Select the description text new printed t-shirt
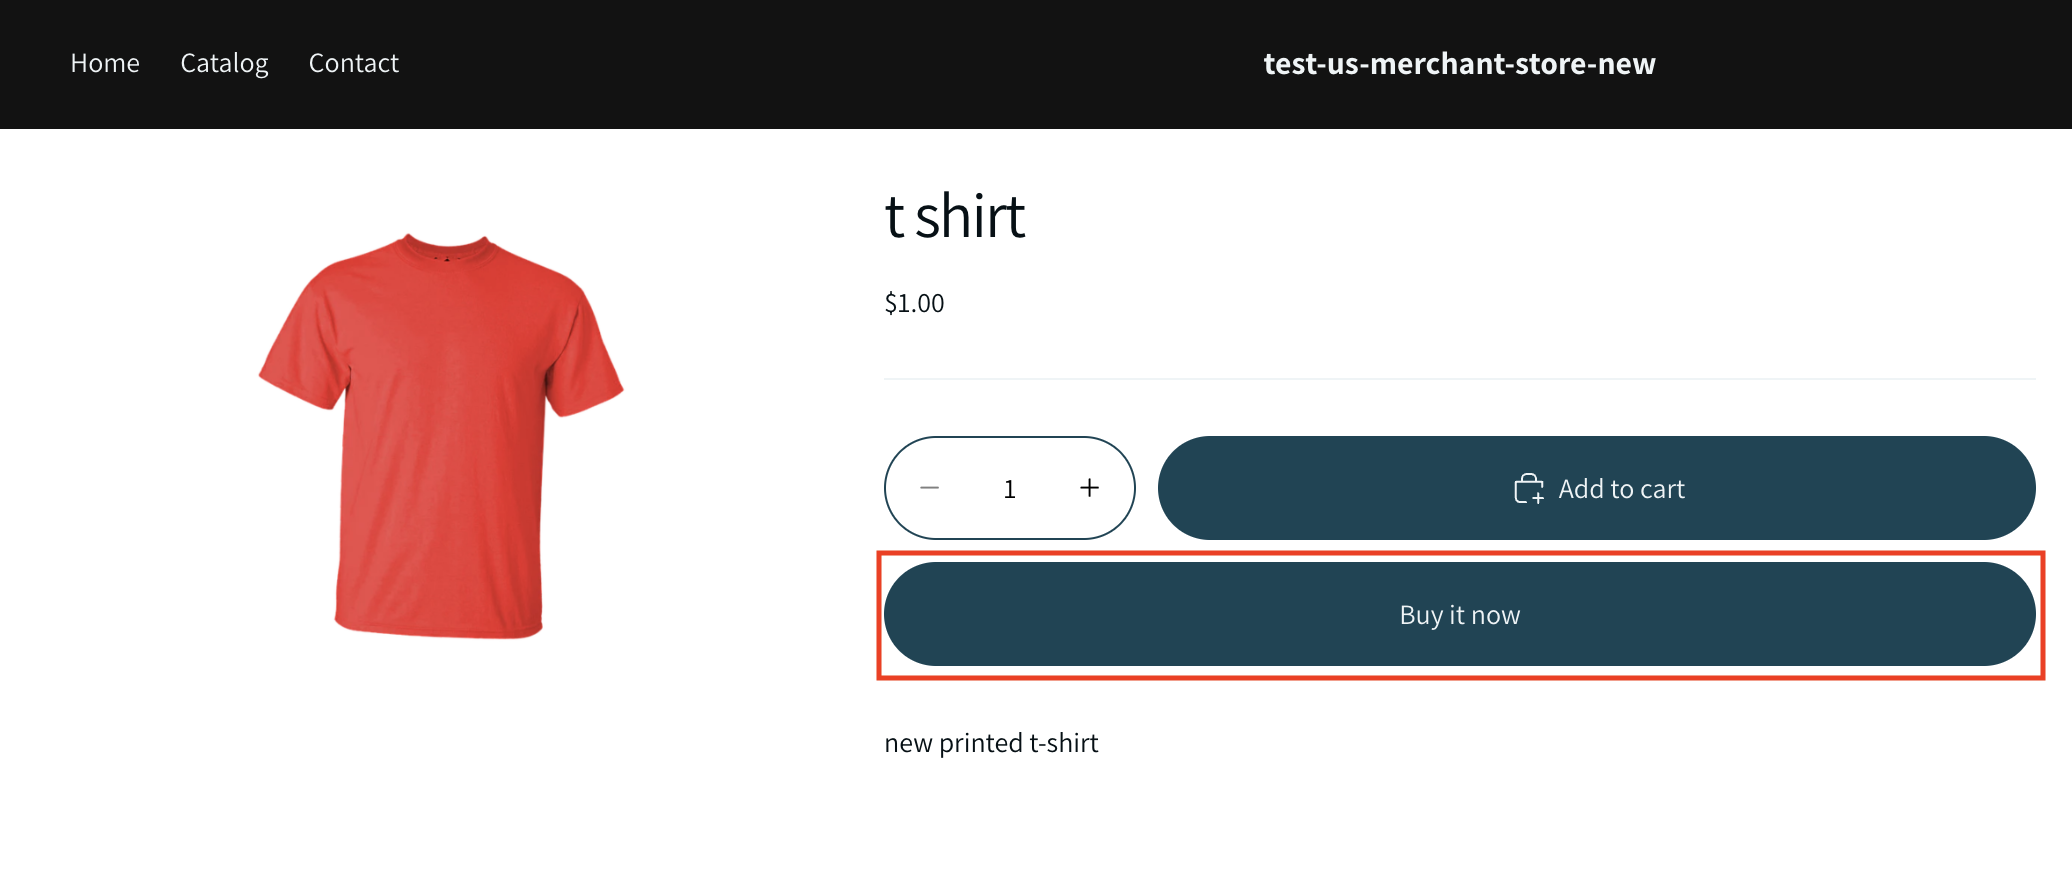The height and width of the screenshot is (880, 2072). pos(990,742)
